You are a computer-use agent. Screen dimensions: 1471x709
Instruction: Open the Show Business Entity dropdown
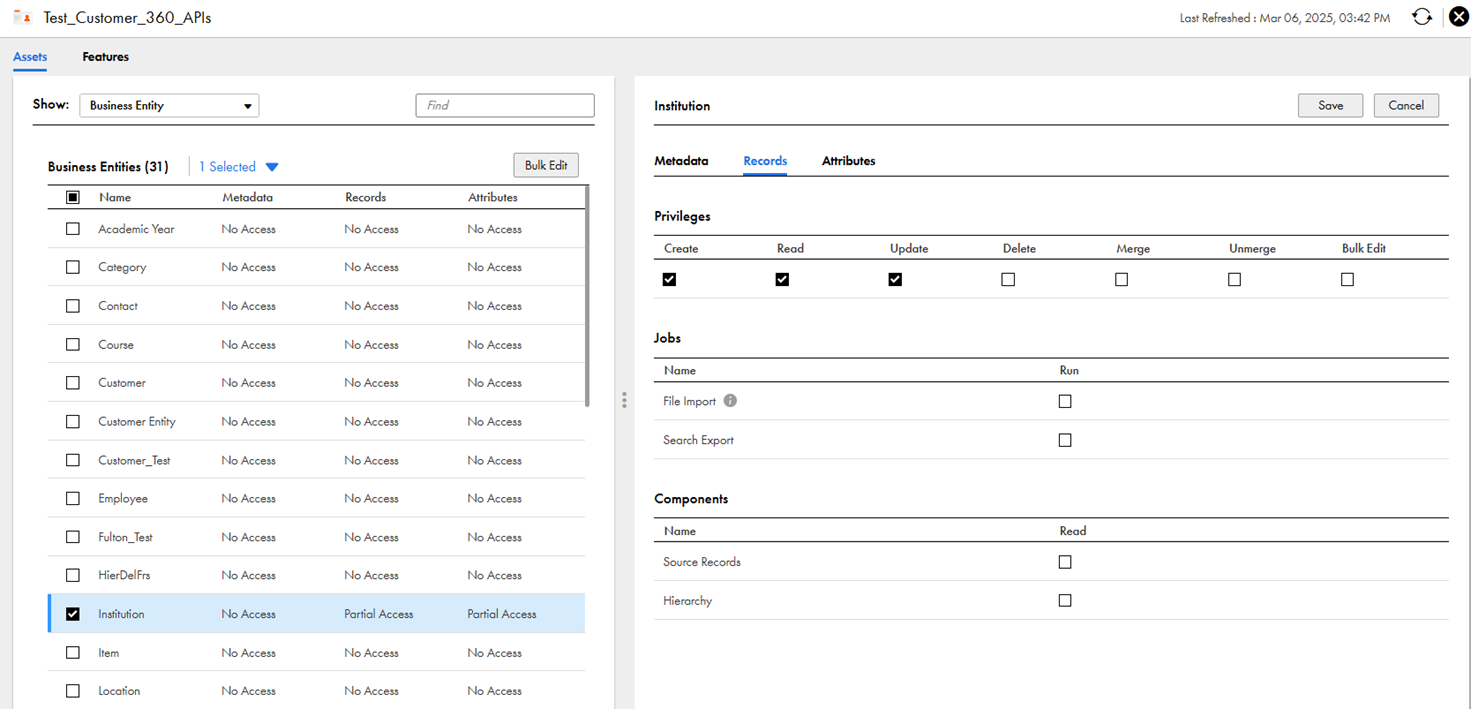point(169,105)
